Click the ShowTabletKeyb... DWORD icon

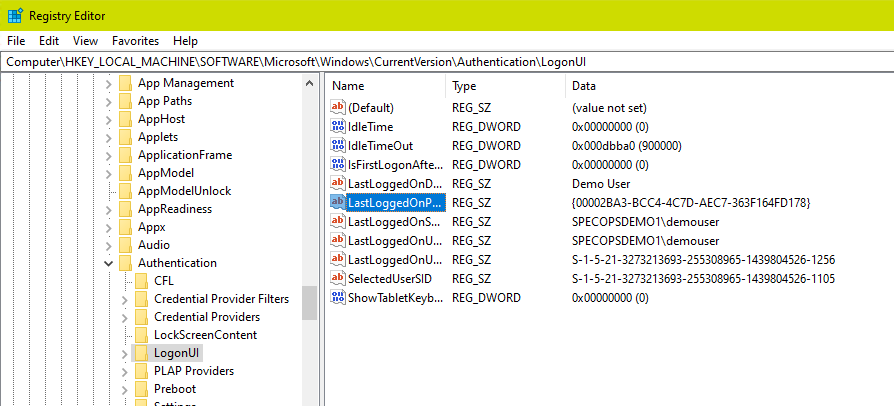[x=338, y=298]
